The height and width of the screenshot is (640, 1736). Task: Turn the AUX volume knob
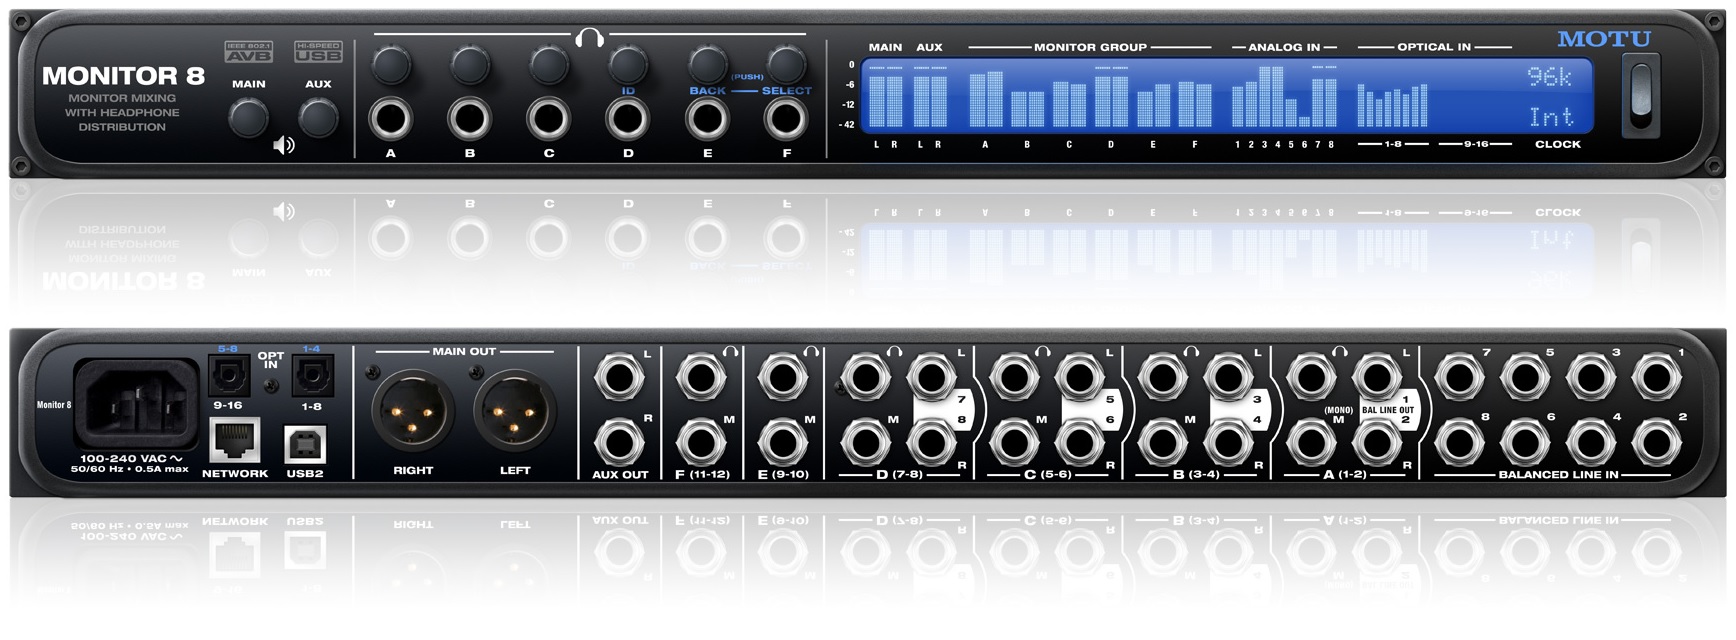click(x=318, y=118)
